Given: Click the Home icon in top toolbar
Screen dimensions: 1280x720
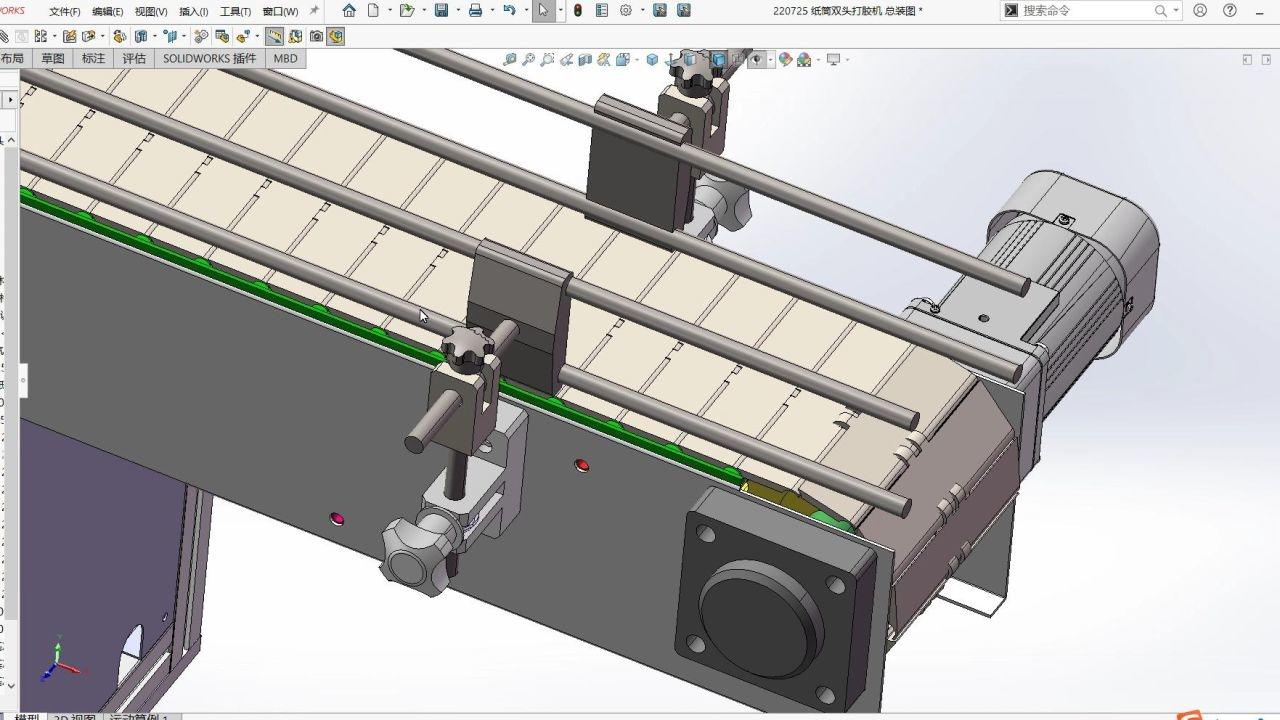Looking at the screenshot, I should click(349, 11).
